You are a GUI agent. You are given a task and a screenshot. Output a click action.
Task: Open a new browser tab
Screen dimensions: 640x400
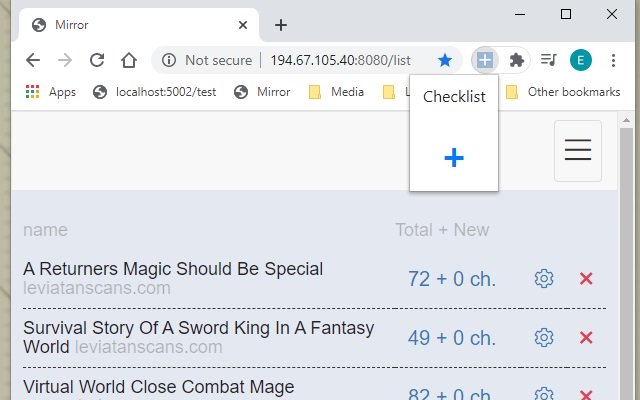281,25
